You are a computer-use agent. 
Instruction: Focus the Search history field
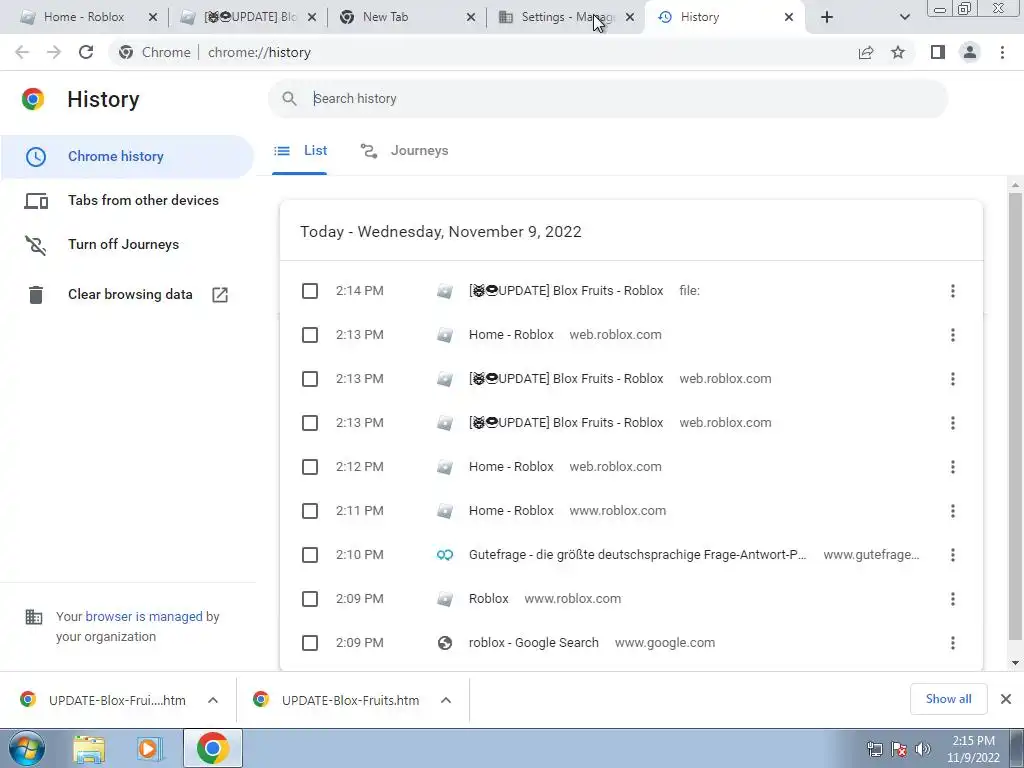pyautogui.click(x=607, y=99)
